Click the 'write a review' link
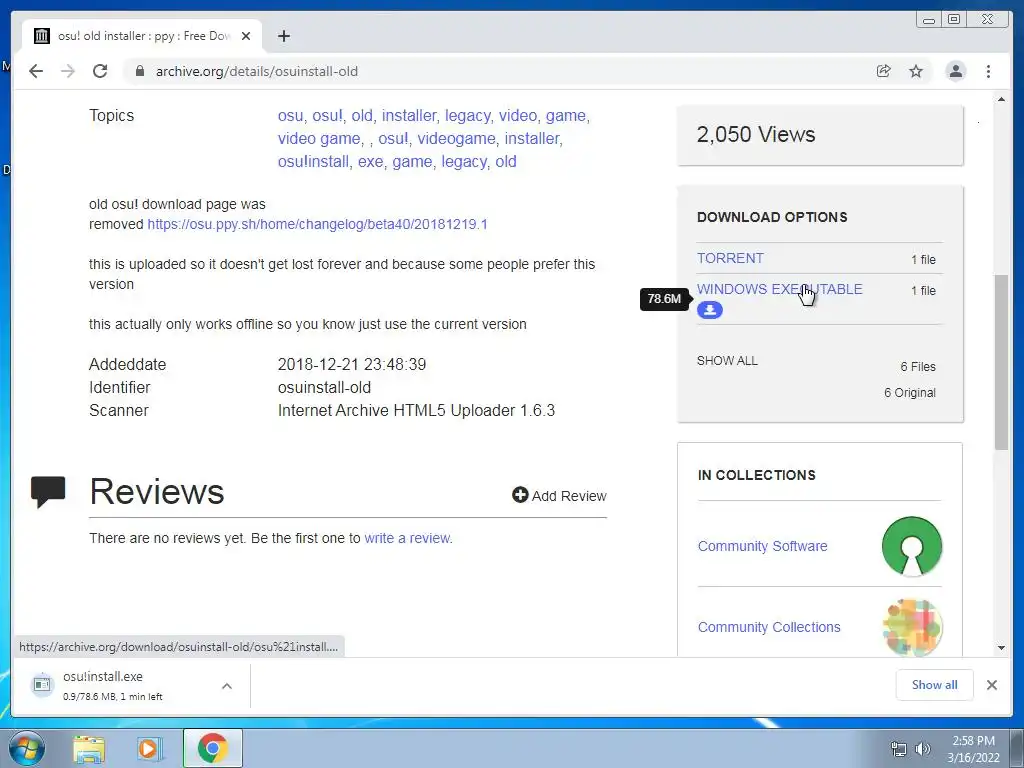Screen dimensions: 1024x768 pos(408,538)
